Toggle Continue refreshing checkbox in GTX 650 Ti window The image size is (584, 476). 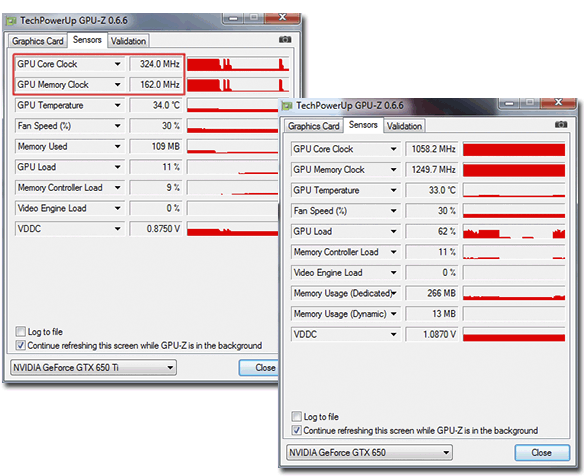click(20, 345)
